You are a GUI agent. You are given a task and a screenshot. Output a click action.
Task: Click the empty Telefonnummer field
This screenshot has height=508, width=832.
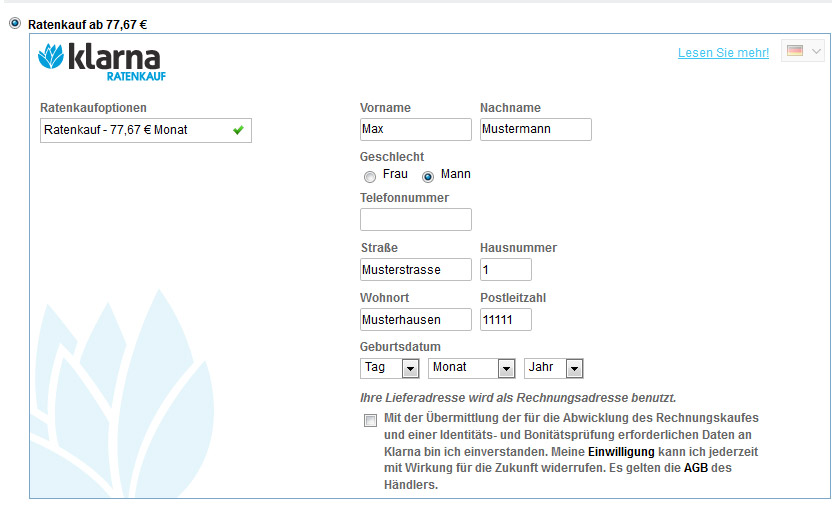415,220
